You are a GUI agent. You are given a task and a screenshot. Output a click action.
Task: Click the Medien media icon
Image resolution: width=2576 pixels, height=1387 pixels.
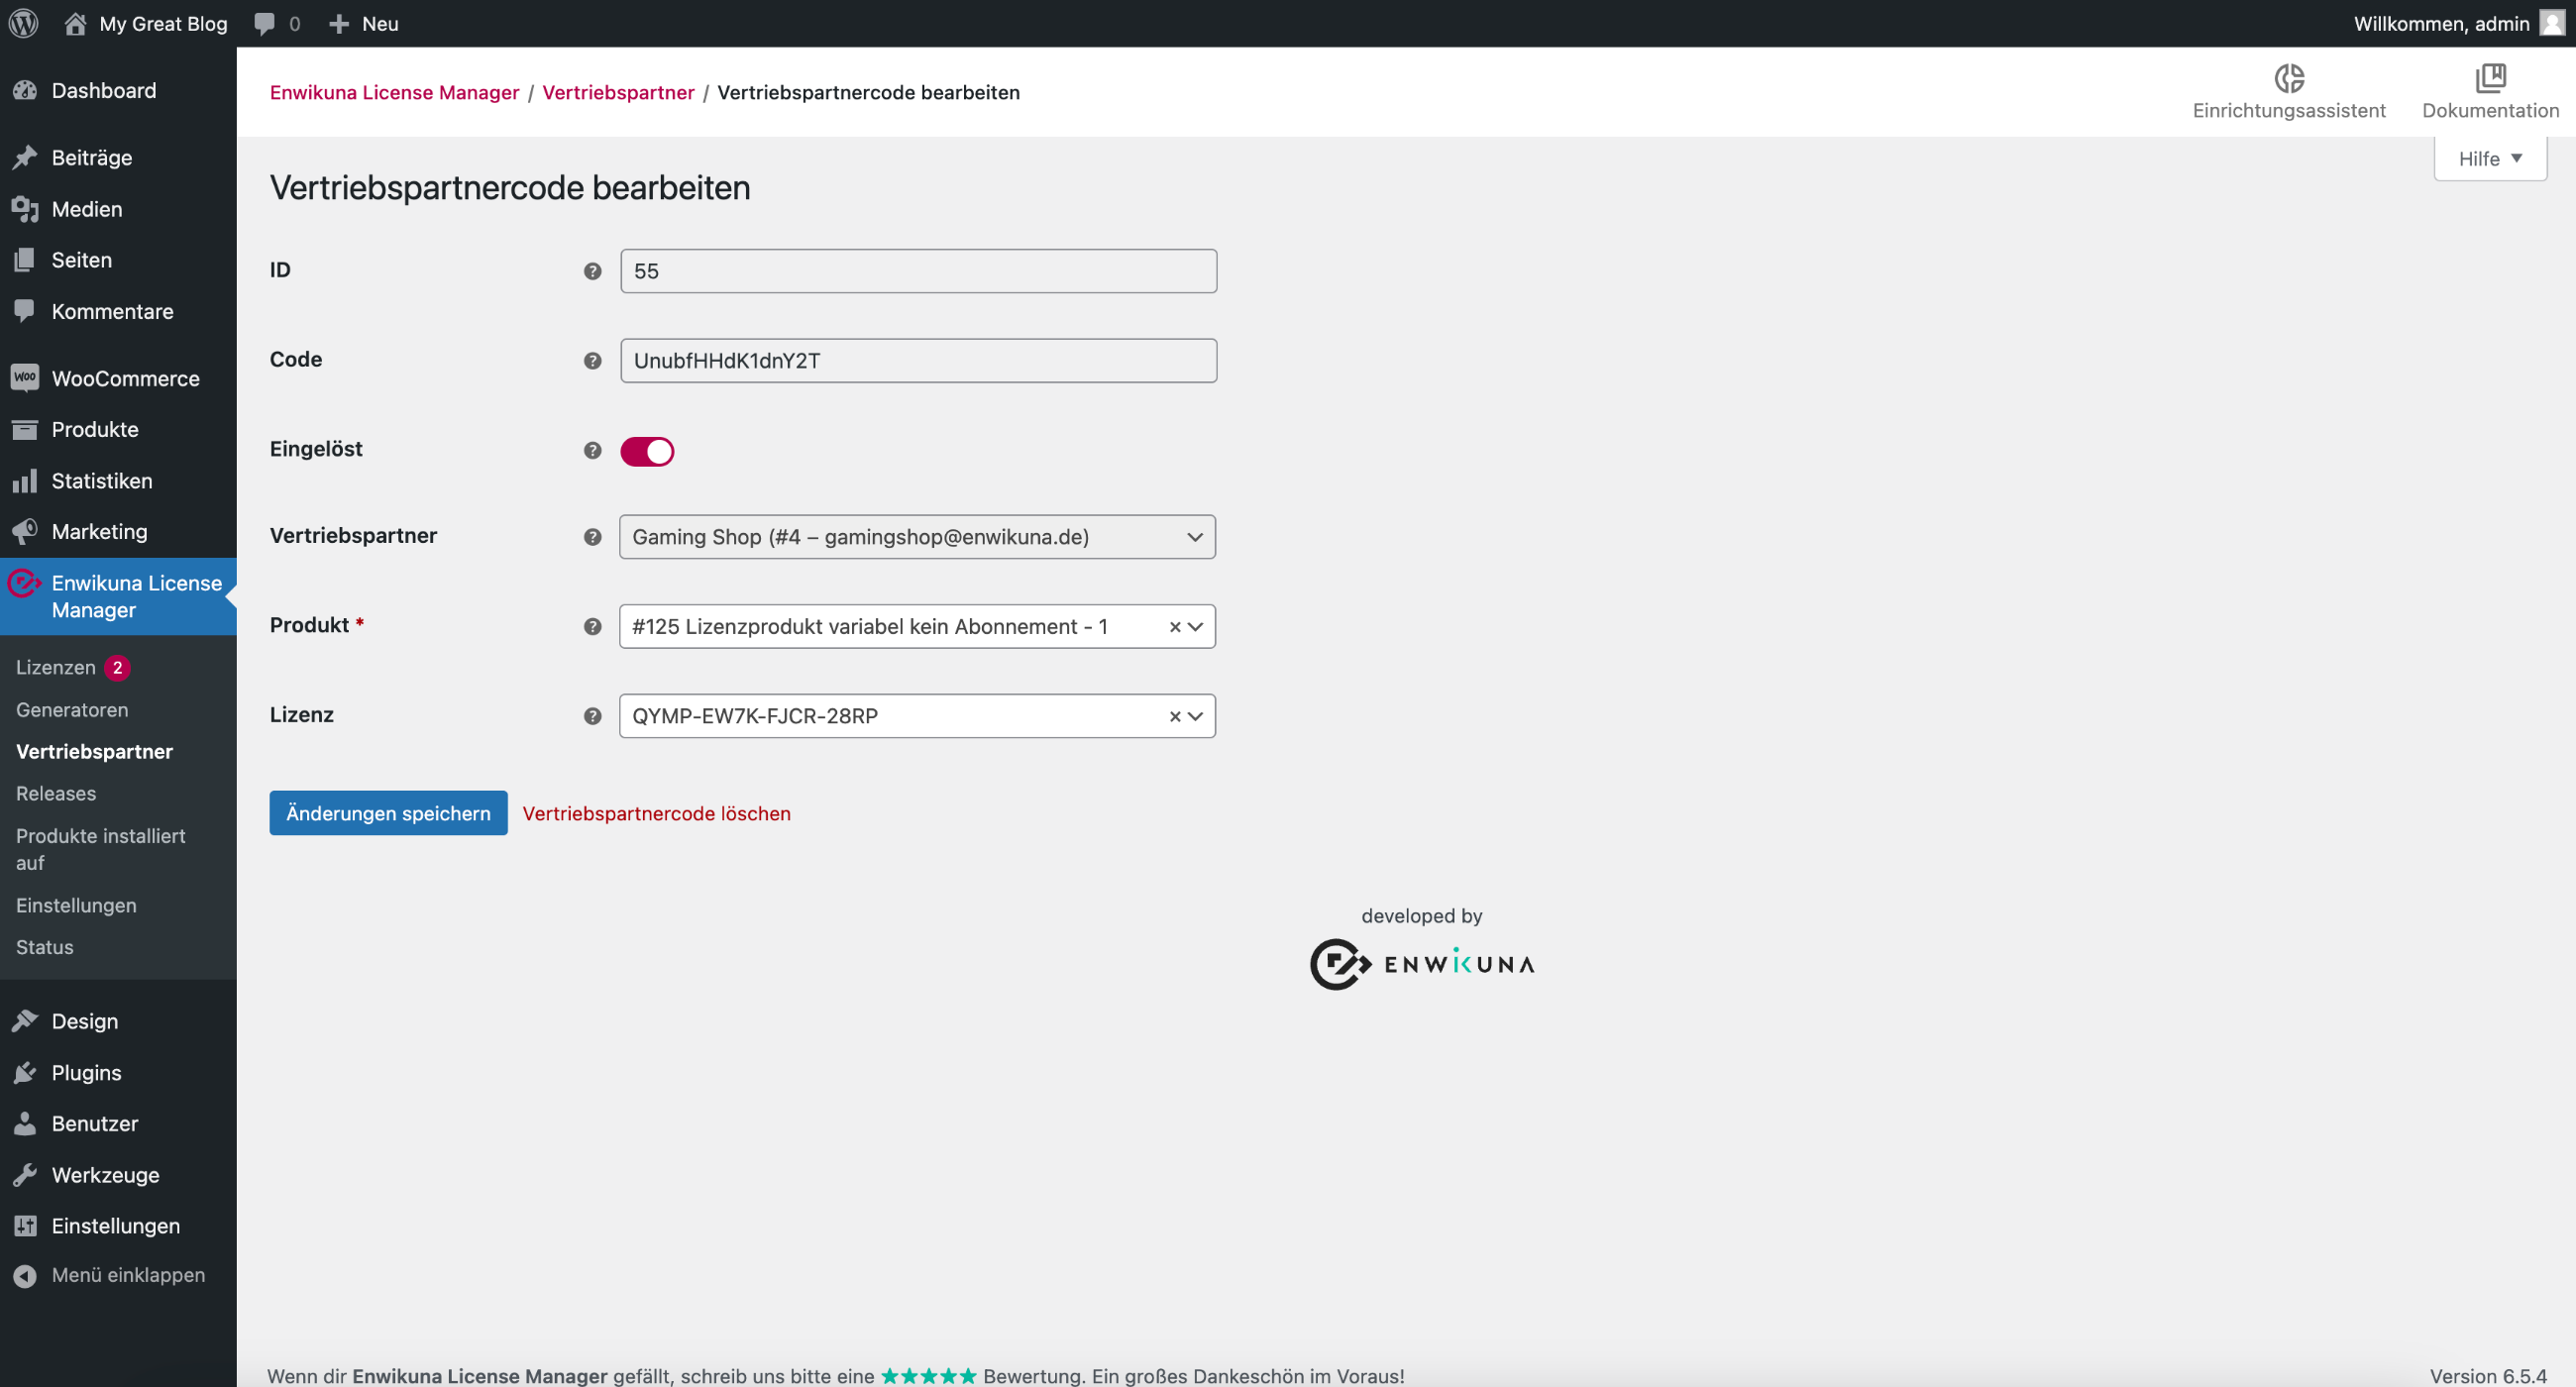[25, 209]
